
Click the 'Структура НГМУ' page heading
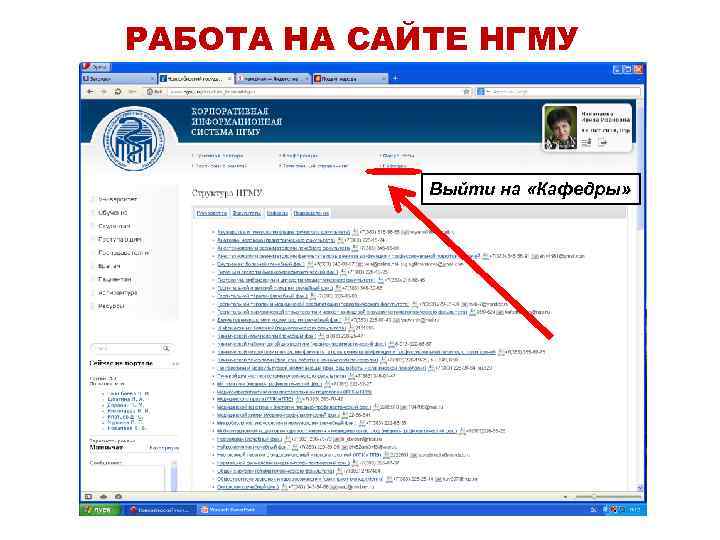pos(227,193)
